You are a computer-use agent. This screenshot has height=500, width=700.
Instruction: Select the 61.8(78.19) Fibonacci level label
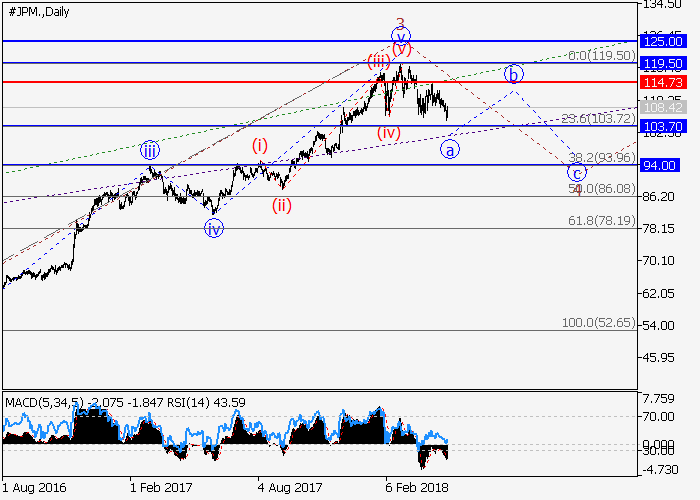600,220
